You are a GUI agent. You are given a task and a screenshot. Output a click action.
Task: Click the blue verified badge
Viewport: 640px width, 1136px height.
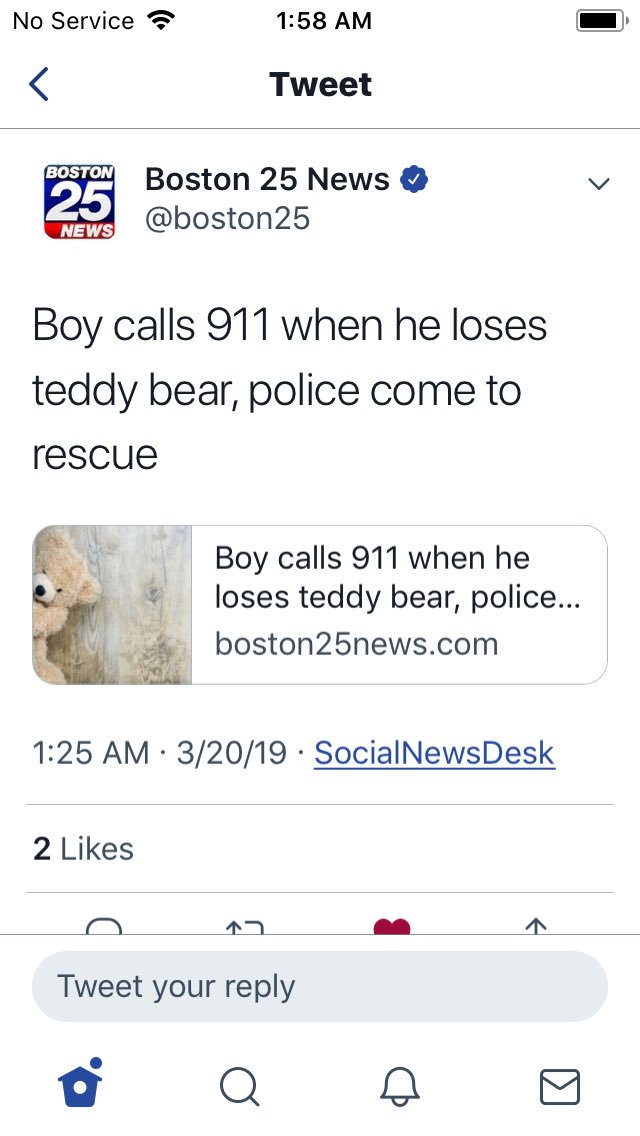click(414, 179)
